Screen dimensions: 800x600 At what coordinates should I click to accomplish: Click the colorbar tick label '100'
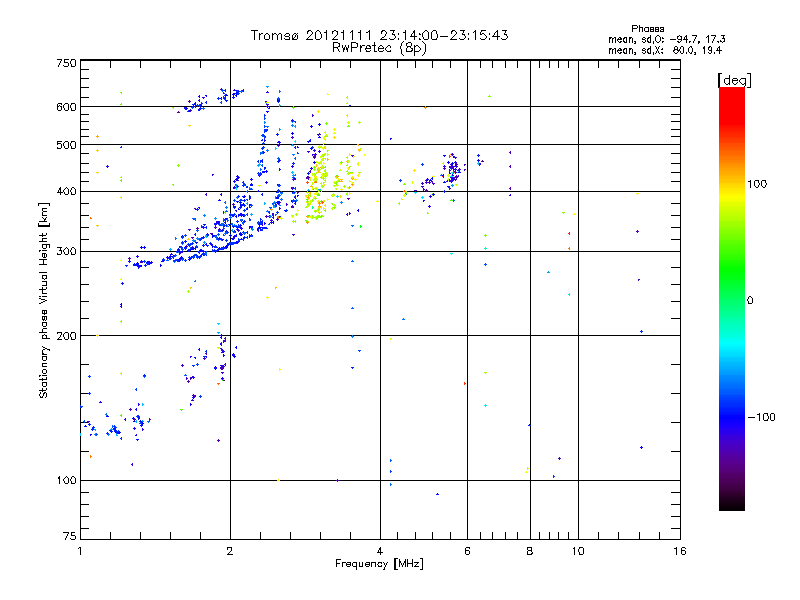(757, 184)
